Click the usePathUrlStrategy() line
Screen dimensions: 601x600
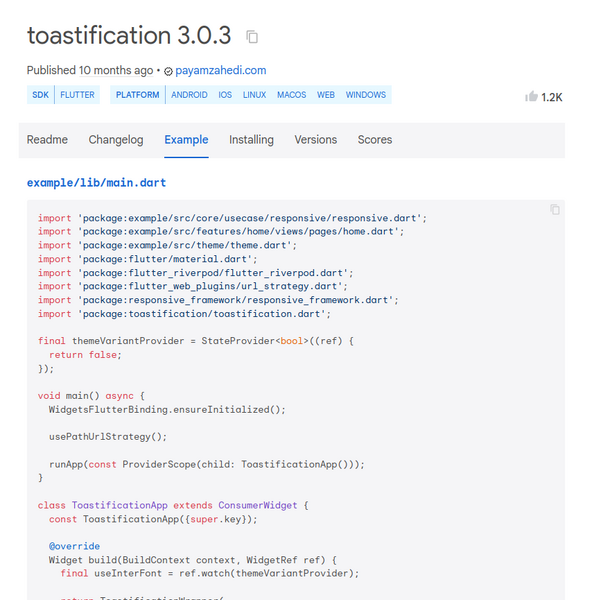tap(108, 437)
